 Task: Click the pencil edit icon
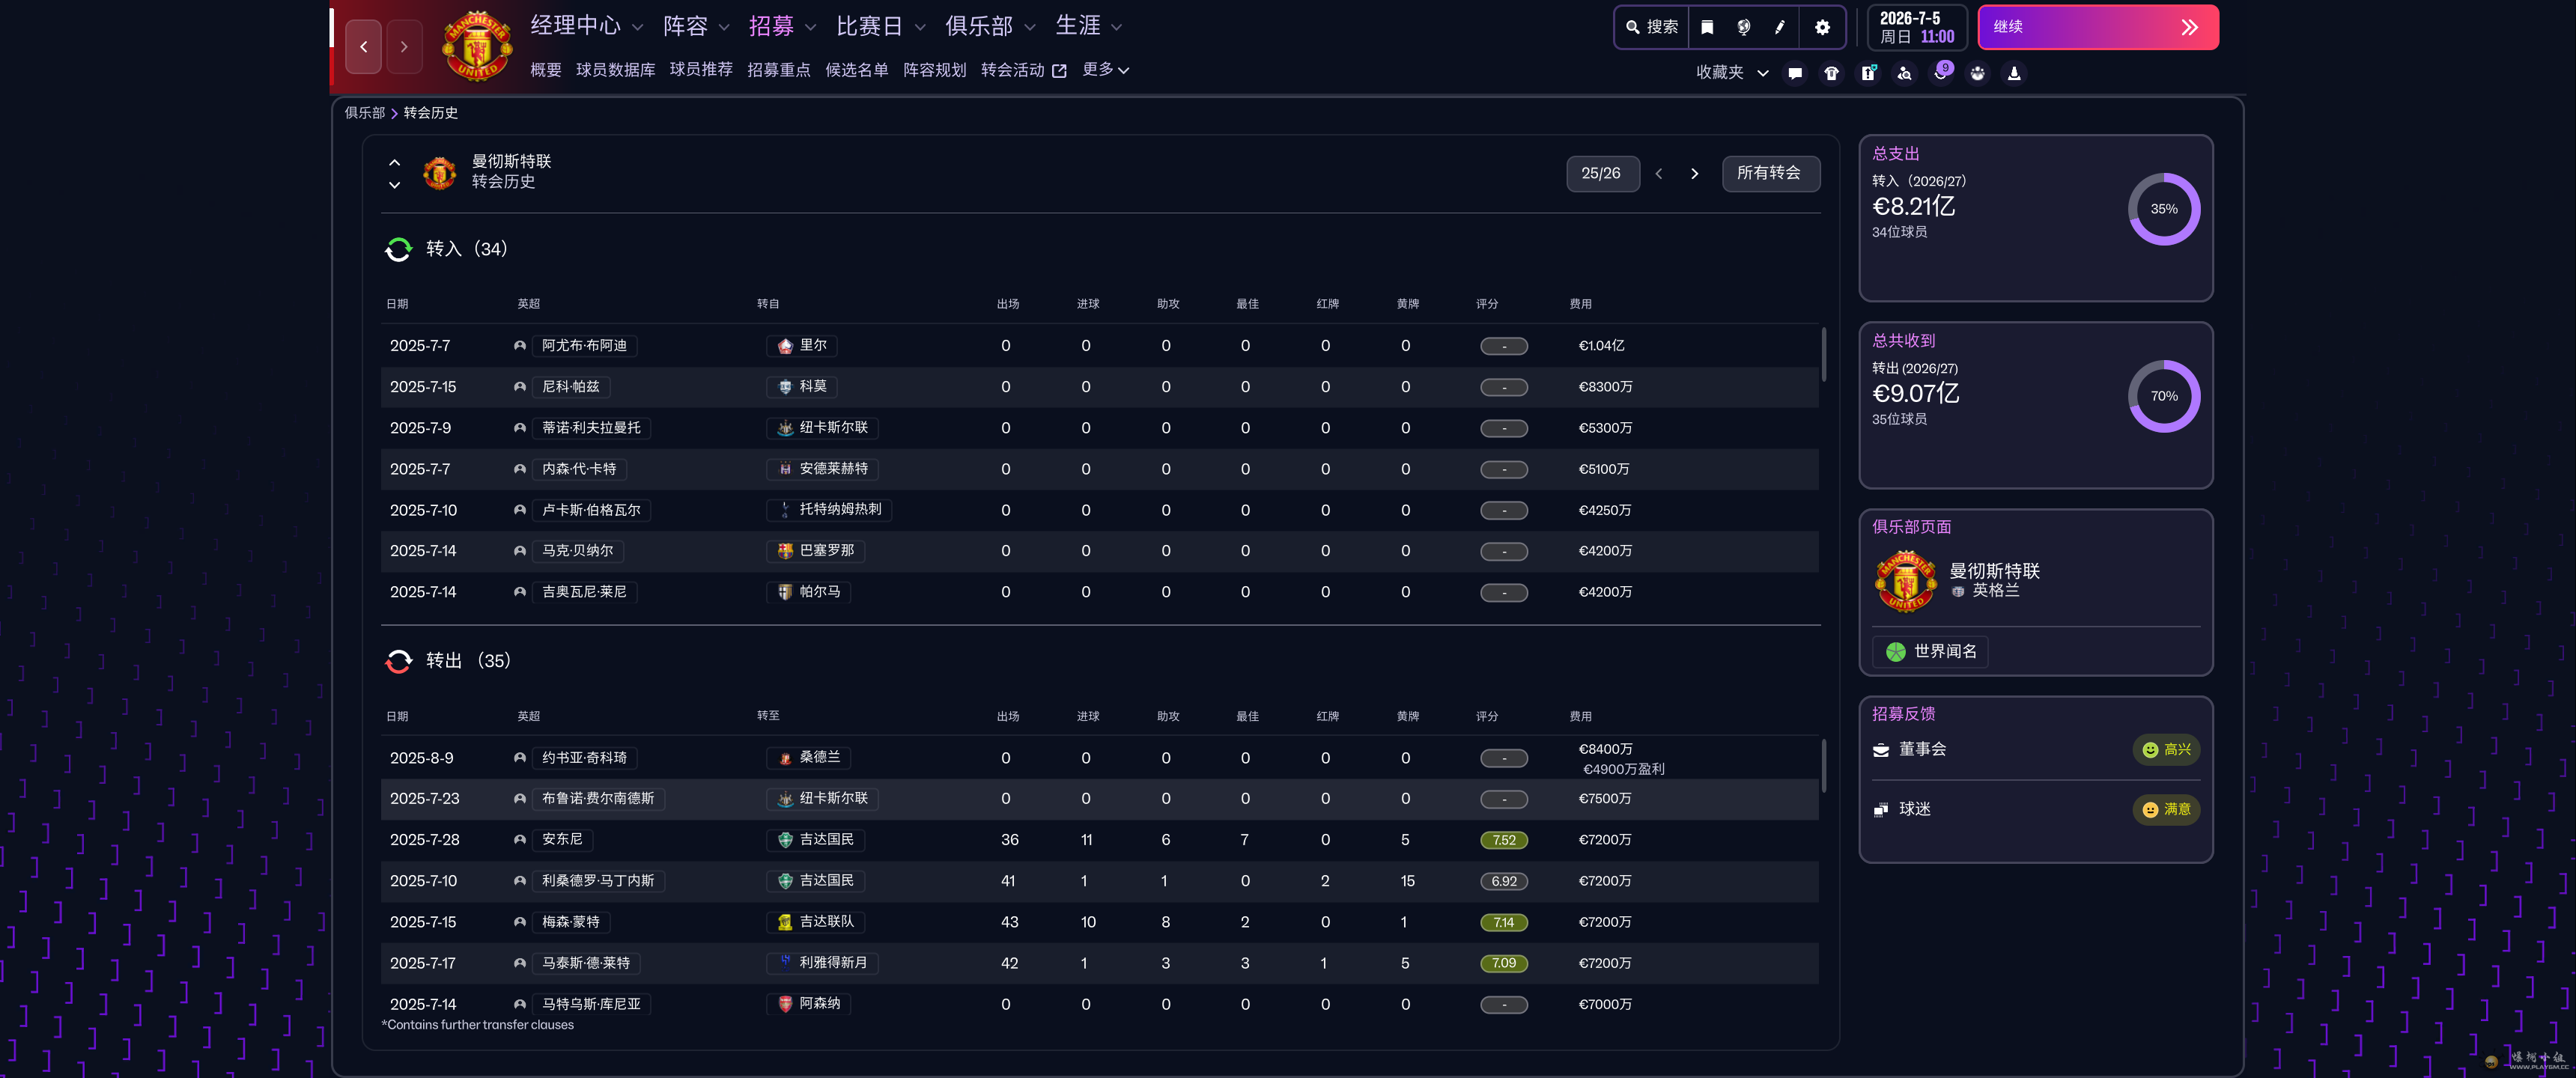point(1780,27)
